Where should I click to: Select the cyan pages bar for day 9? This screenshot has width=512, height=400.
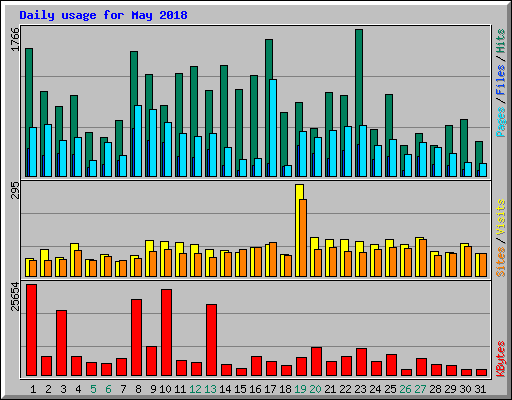click(x=153, y=143)
